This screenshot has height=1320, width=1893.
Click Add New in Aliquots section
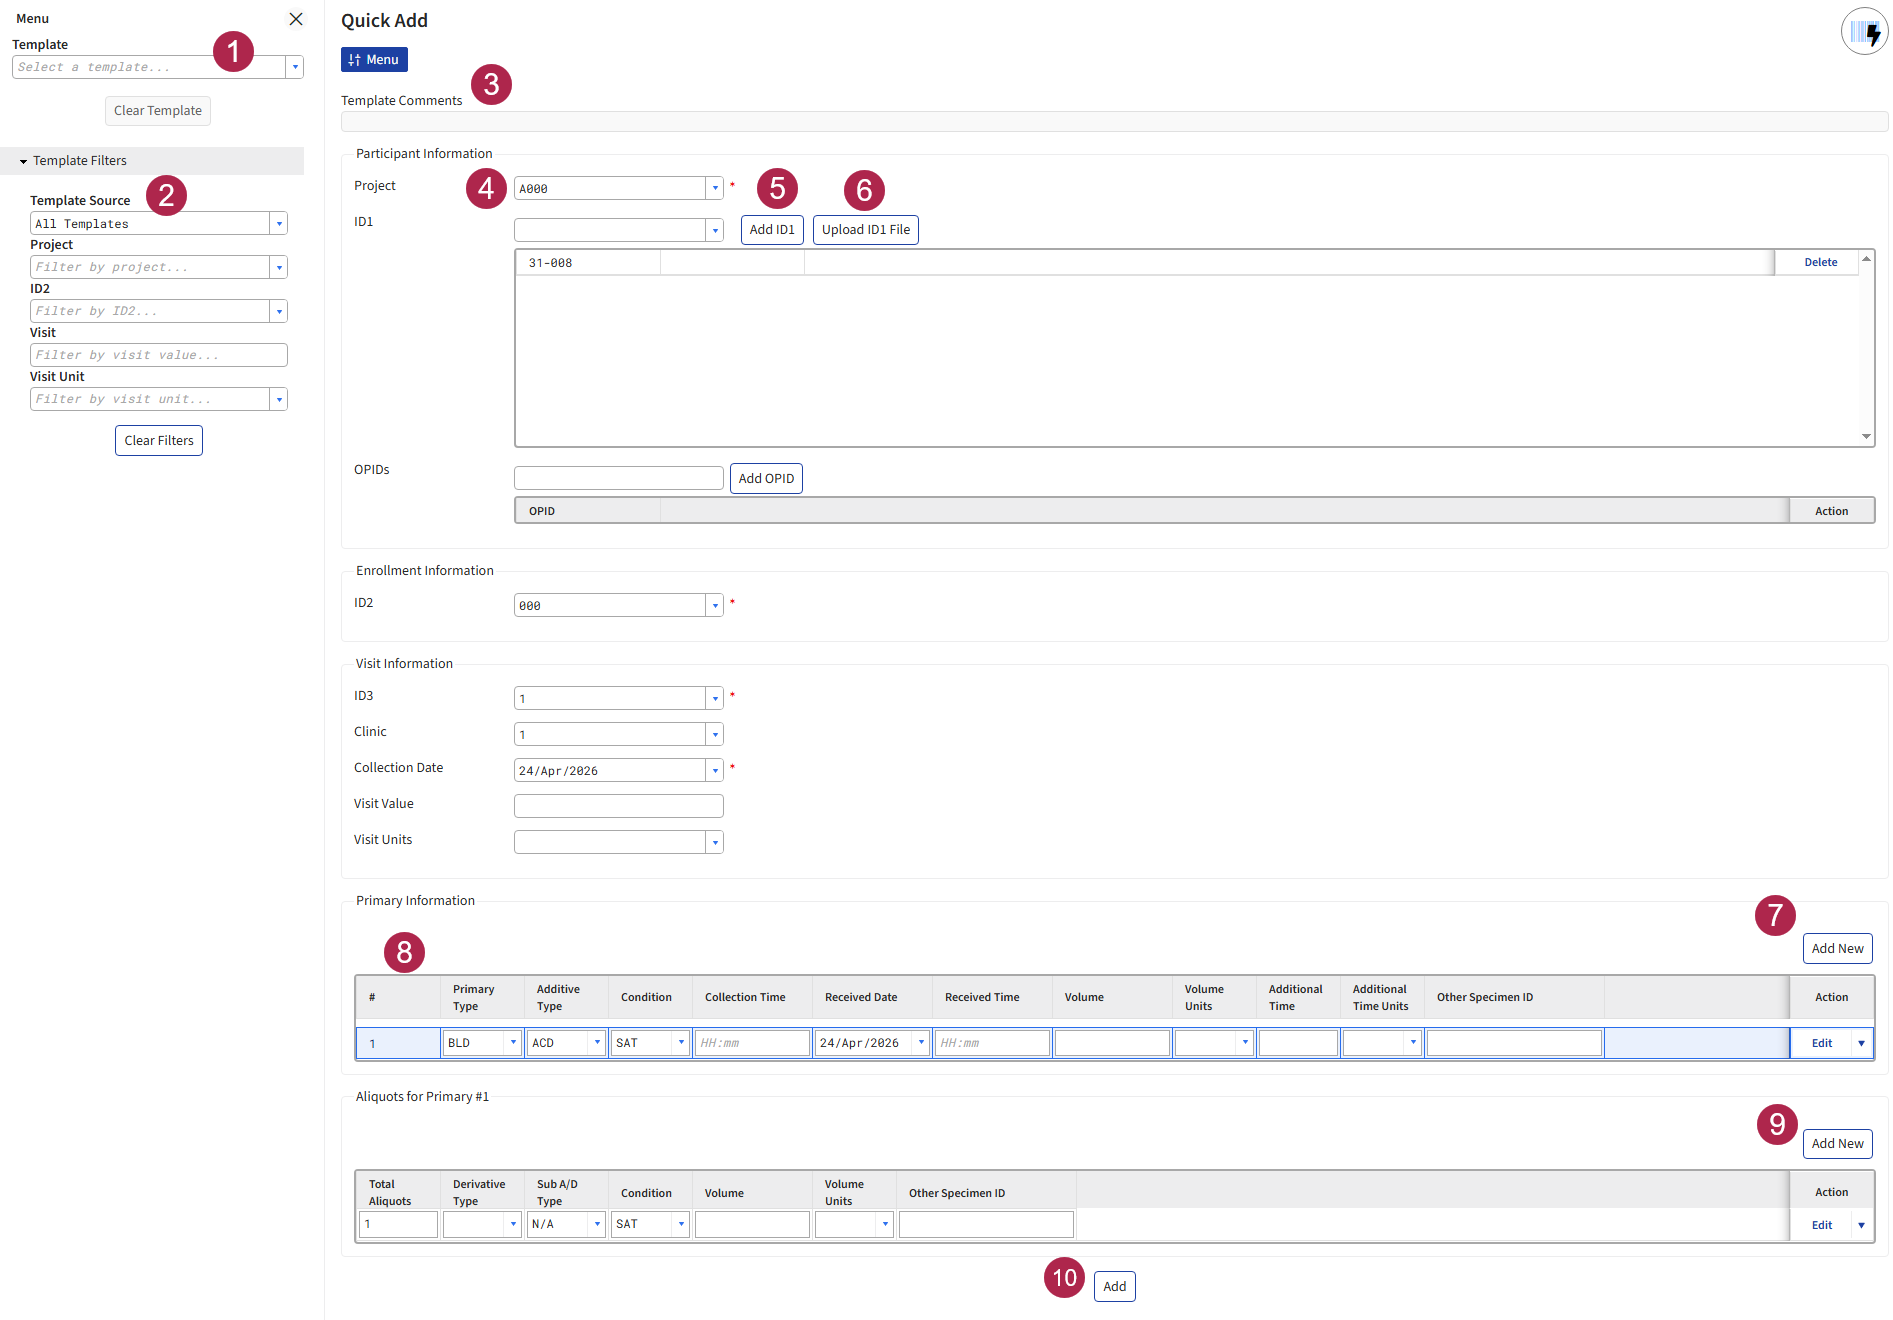[x=1837, y=1144]
